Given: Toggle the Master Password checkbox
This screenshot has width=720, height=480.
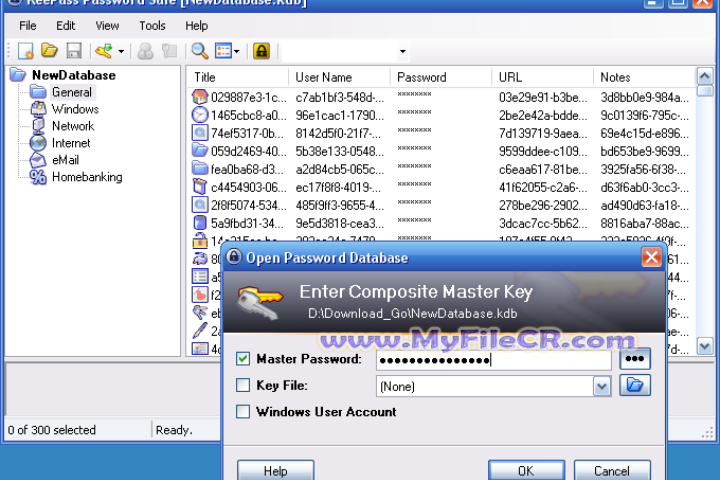Looking at the screenshot, I should [243, 358].
